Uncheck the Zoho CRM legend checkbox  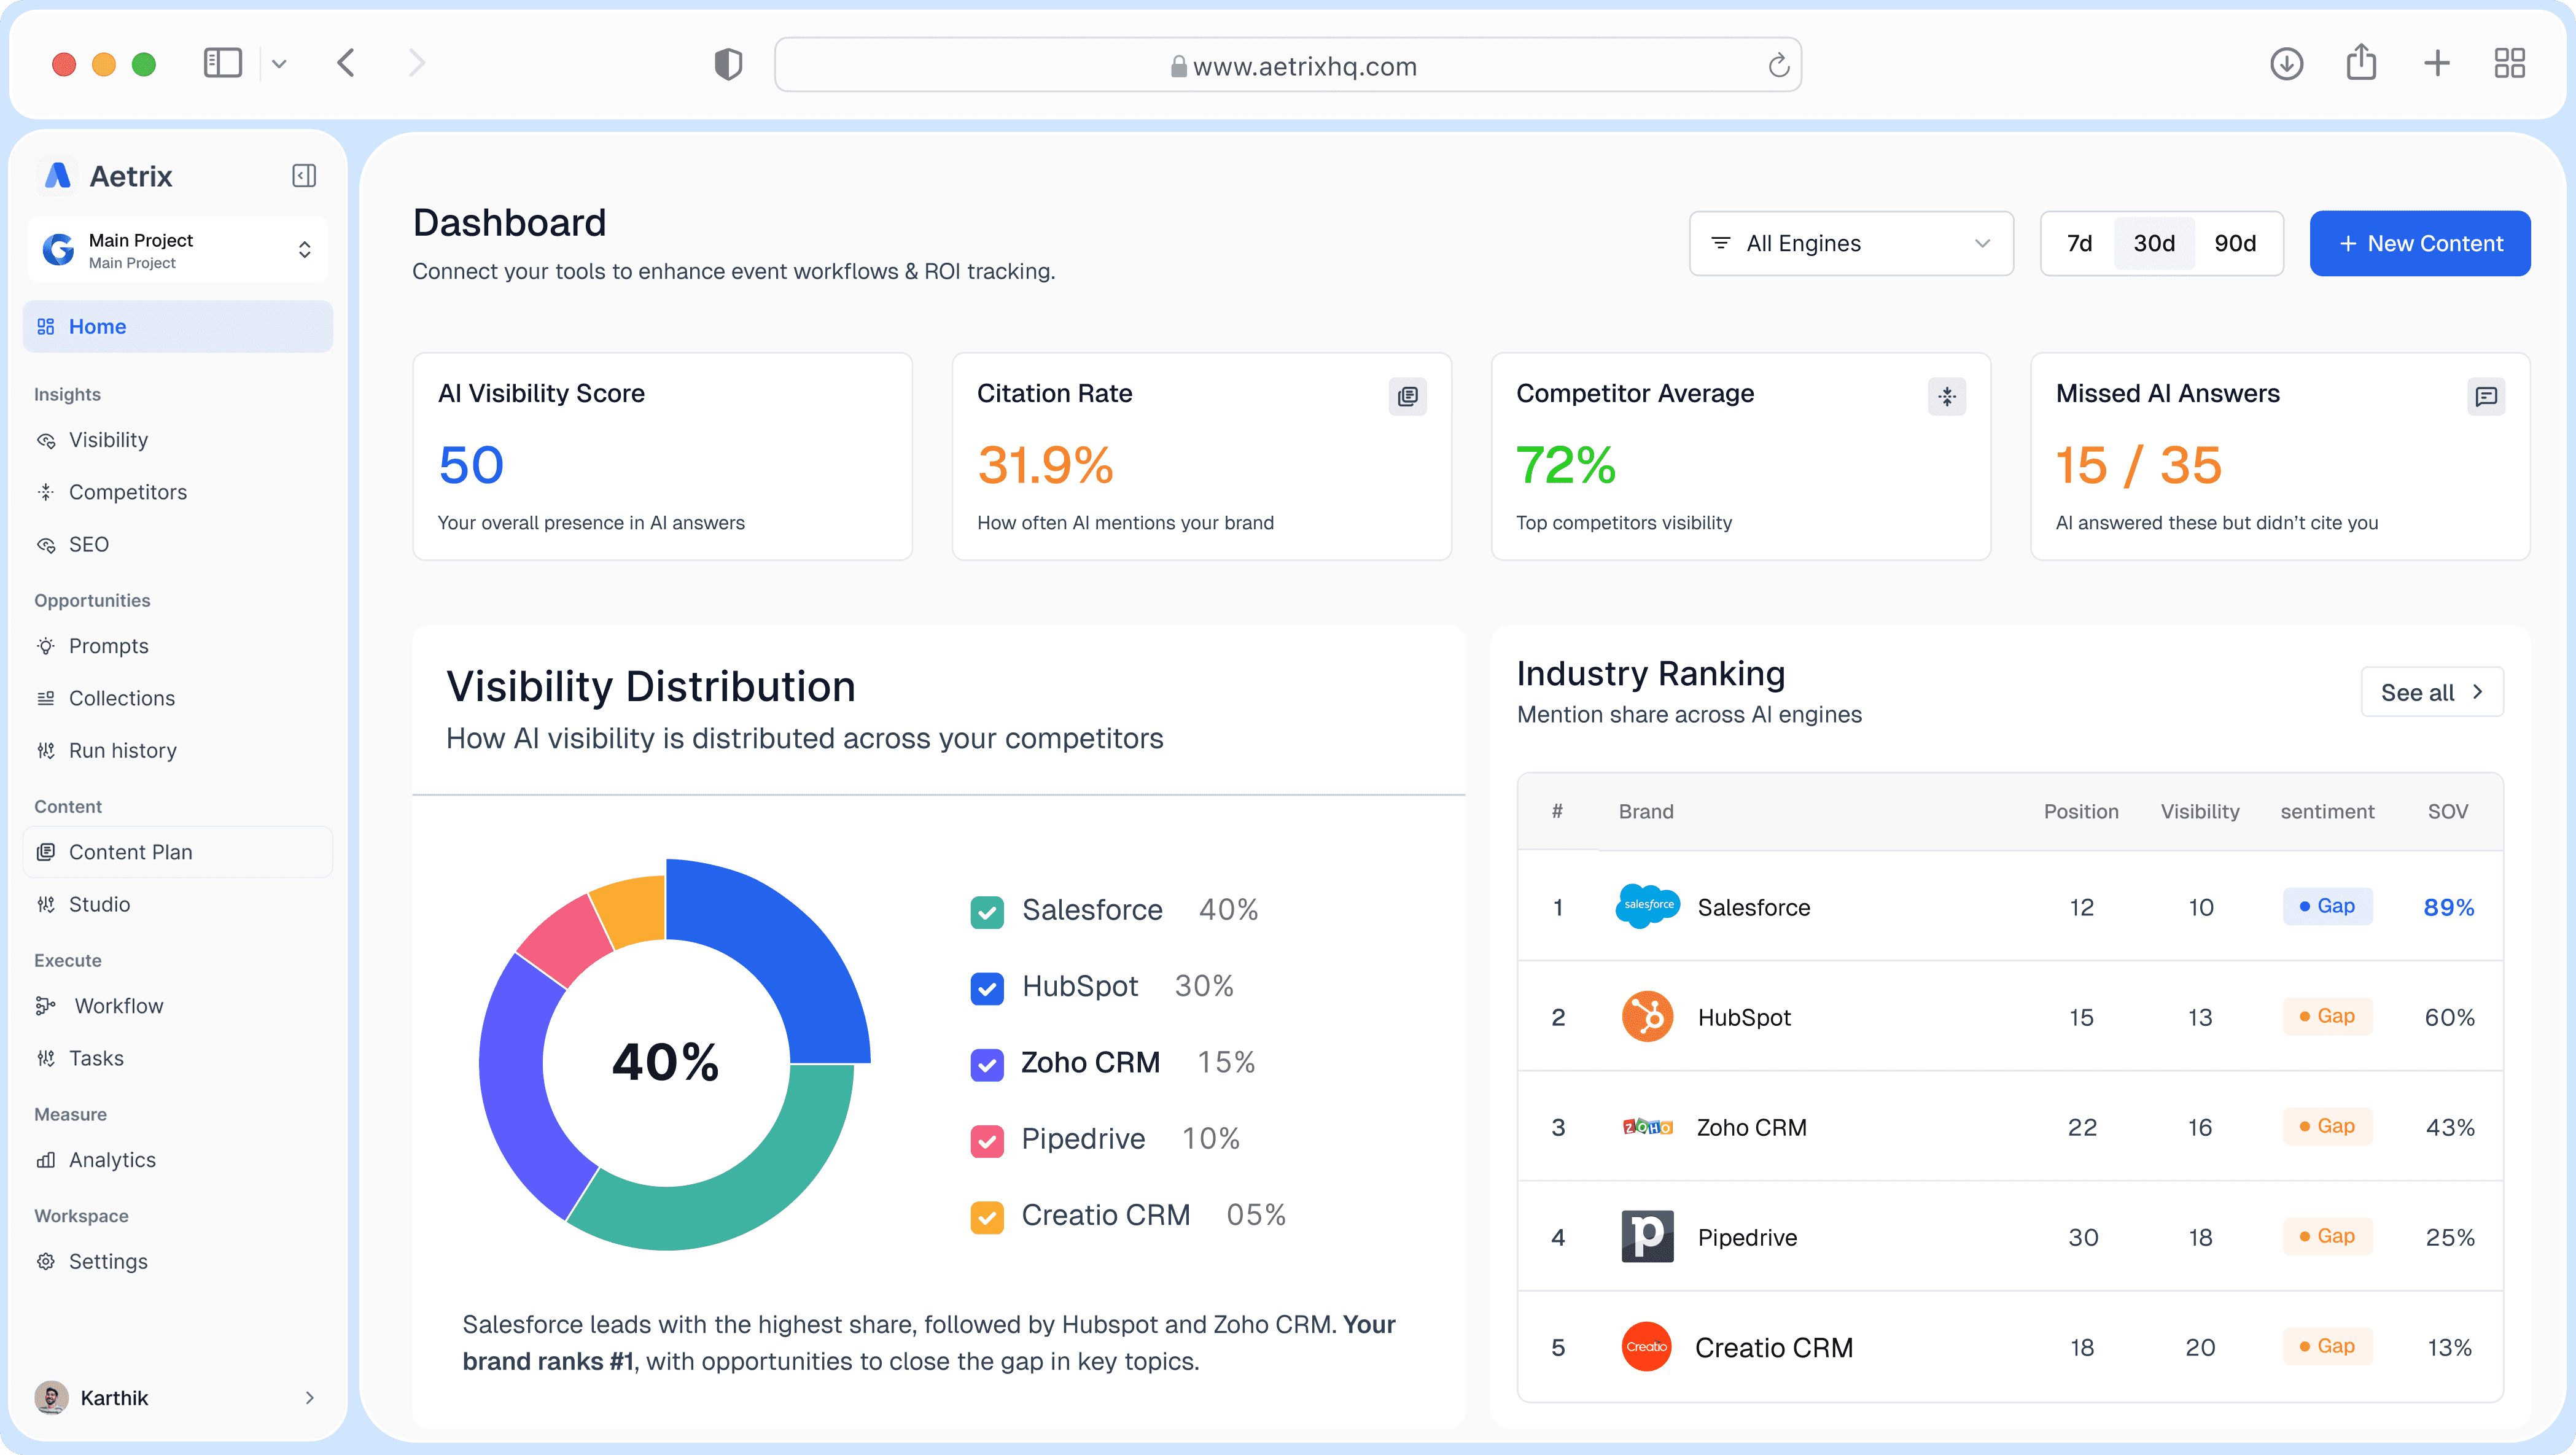(x=987, y=1064)
